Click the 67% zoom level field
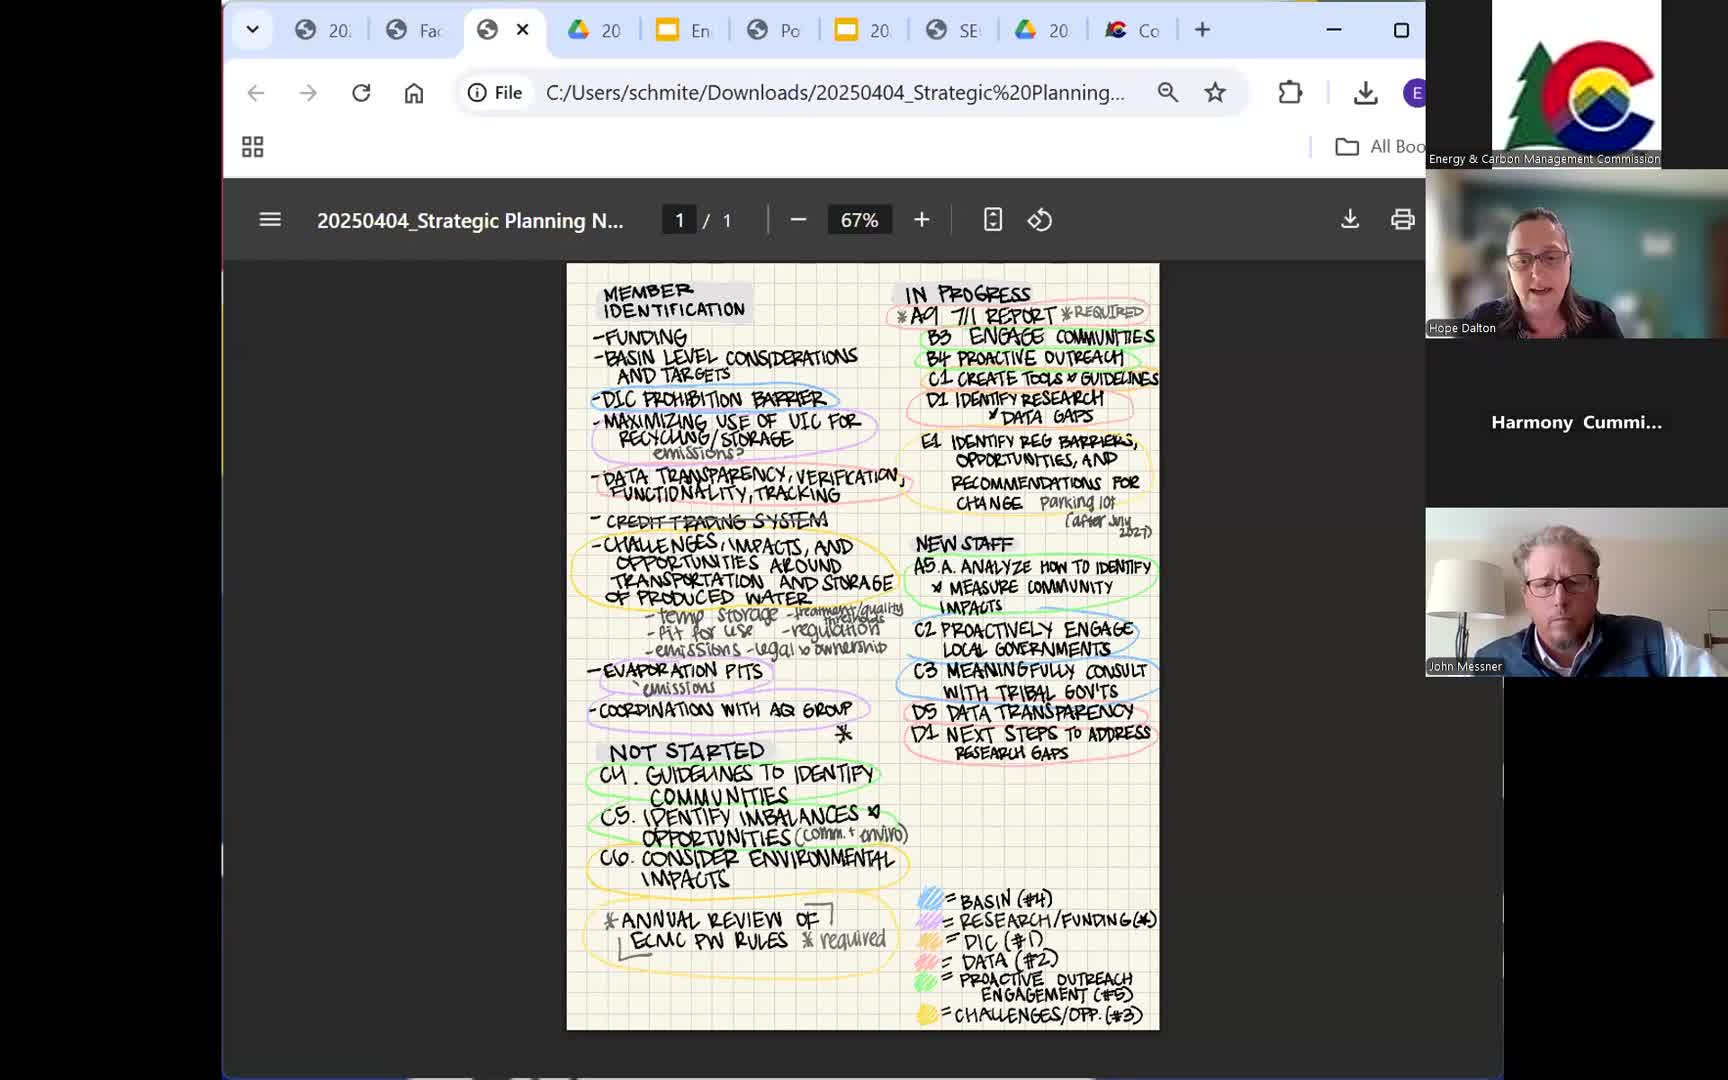 pos(859,220)
